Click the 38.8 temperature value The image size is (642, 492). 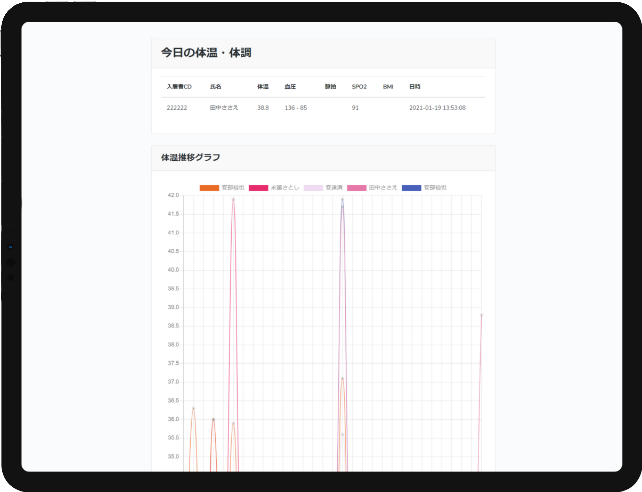(263, 107)
